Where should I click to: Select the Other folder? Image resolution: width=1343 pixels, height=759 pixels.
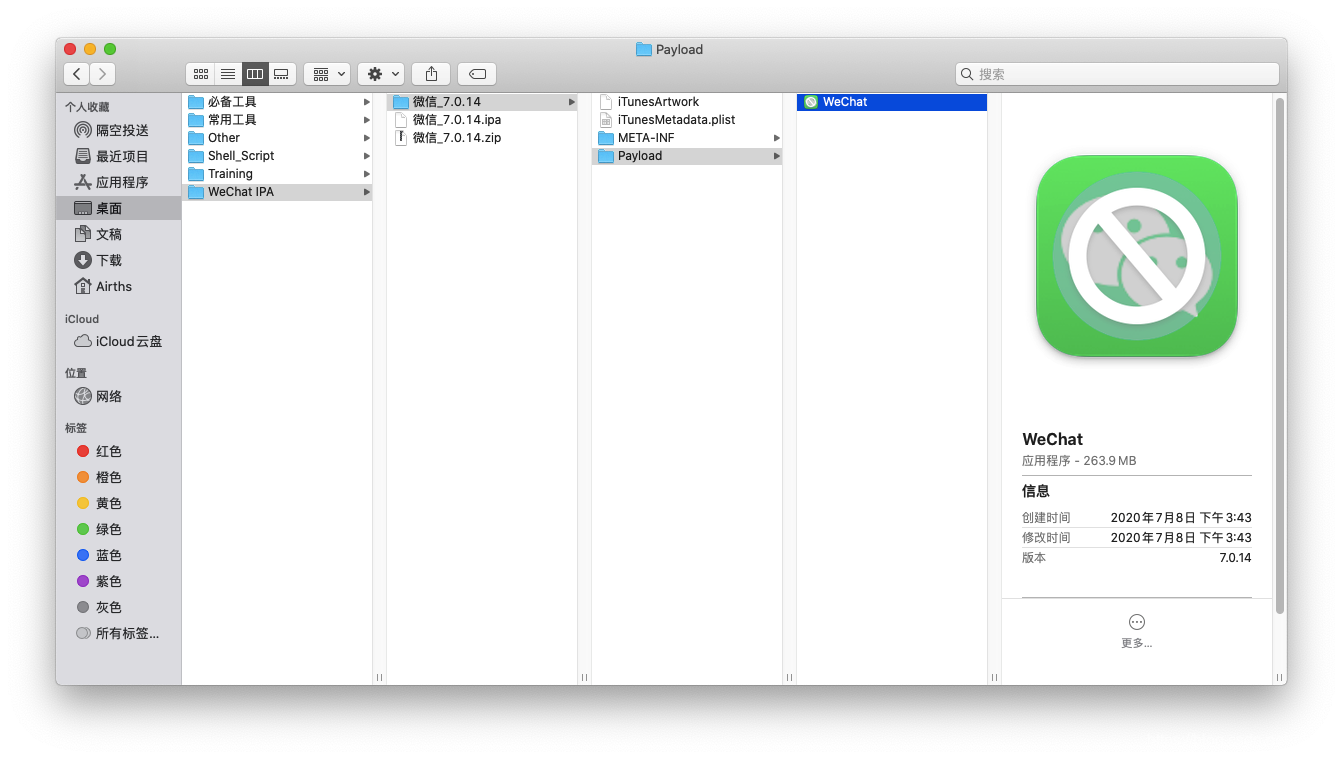point(277,138)
